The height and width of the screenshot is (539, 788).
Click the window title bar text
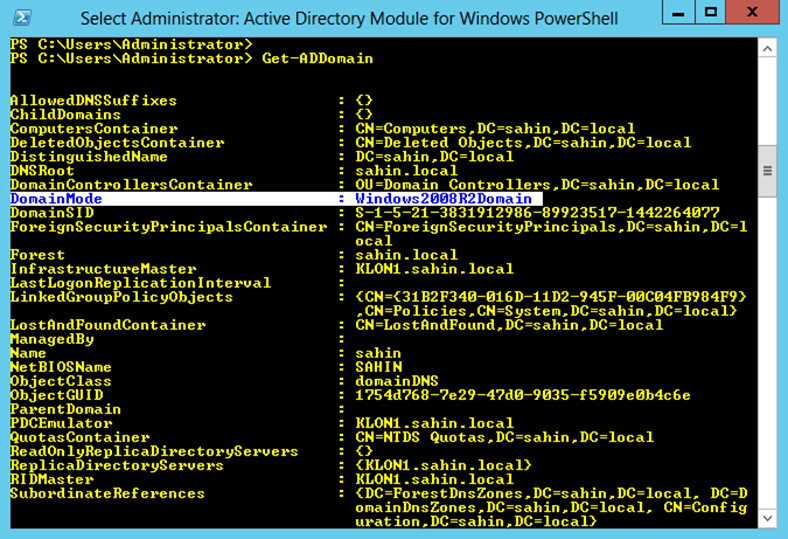point(349,19)
